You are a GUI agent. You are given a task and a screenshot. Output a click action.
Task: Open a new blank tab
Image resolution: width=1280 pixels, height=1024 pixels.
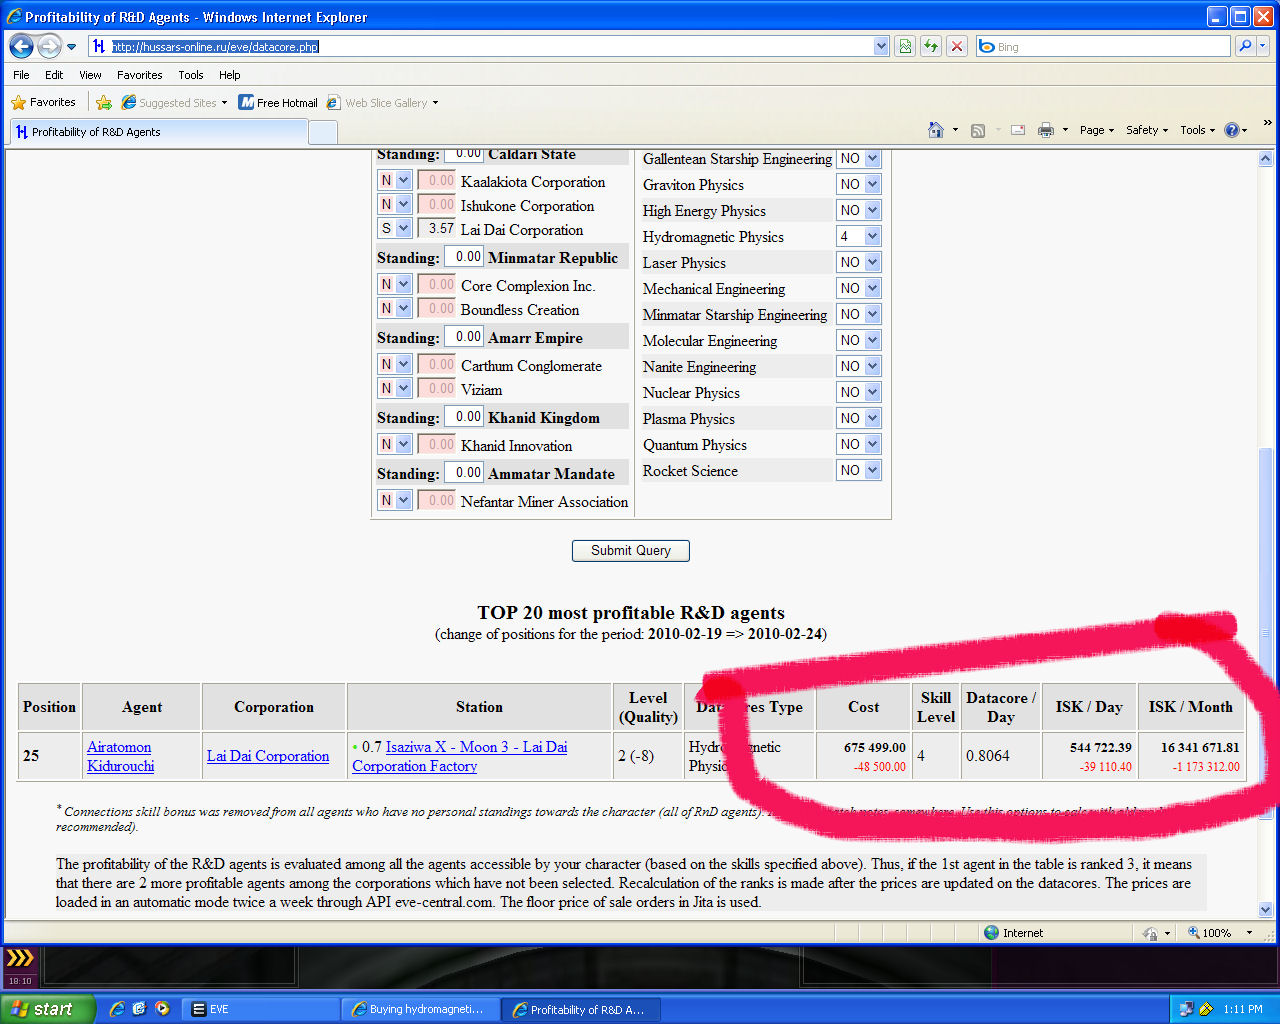pos(323,132)
